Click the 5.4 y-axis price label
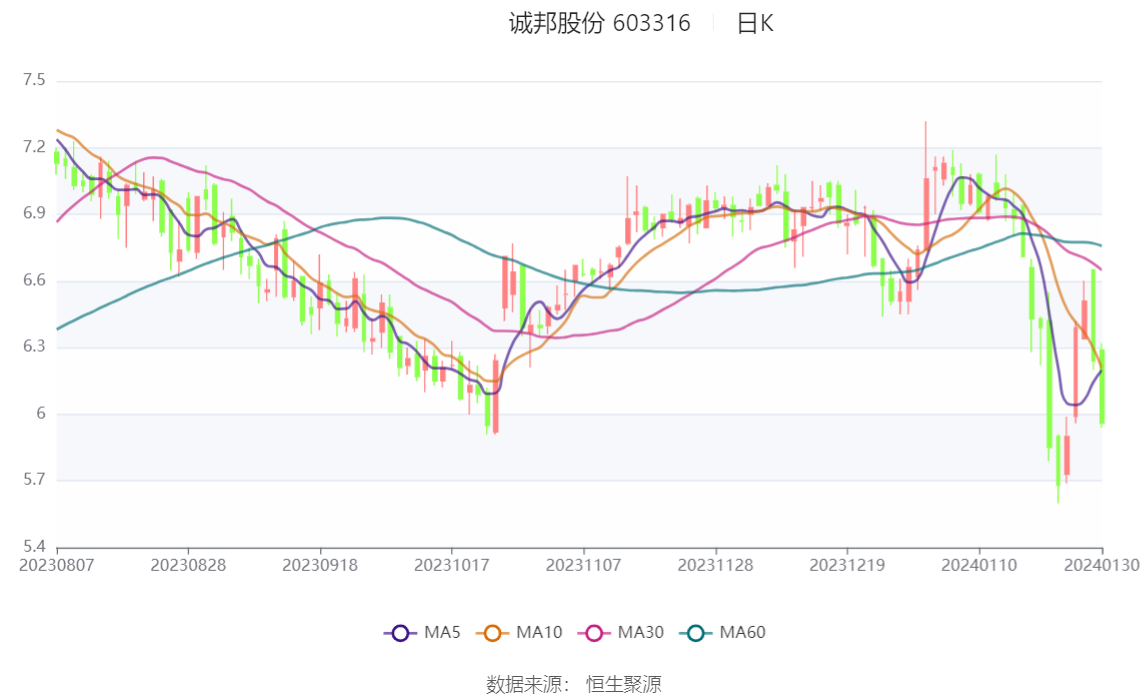This screenshot has width=1148, height=699. click(35, 547)
